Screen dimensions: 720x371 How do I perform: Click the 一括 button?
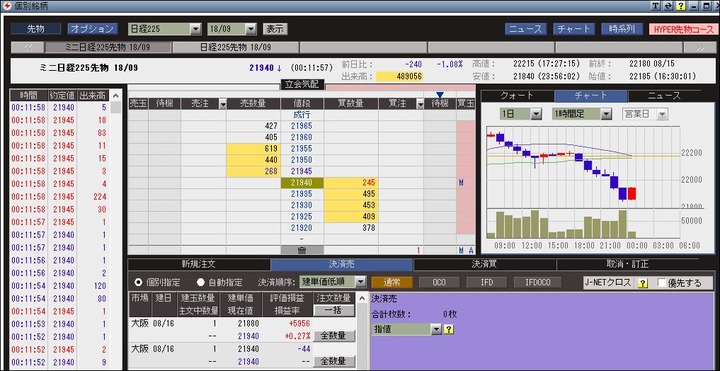point(334,310)
